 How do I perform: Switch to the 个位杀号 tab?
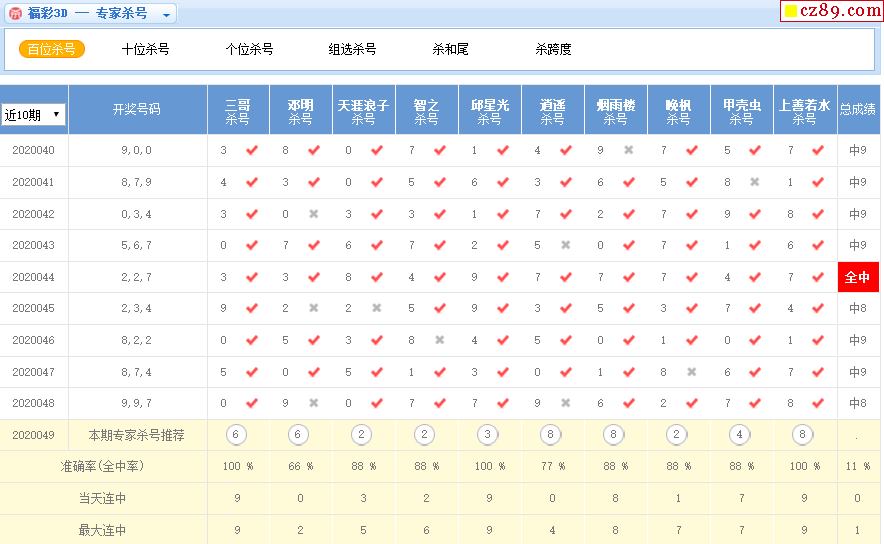point(249,49)
